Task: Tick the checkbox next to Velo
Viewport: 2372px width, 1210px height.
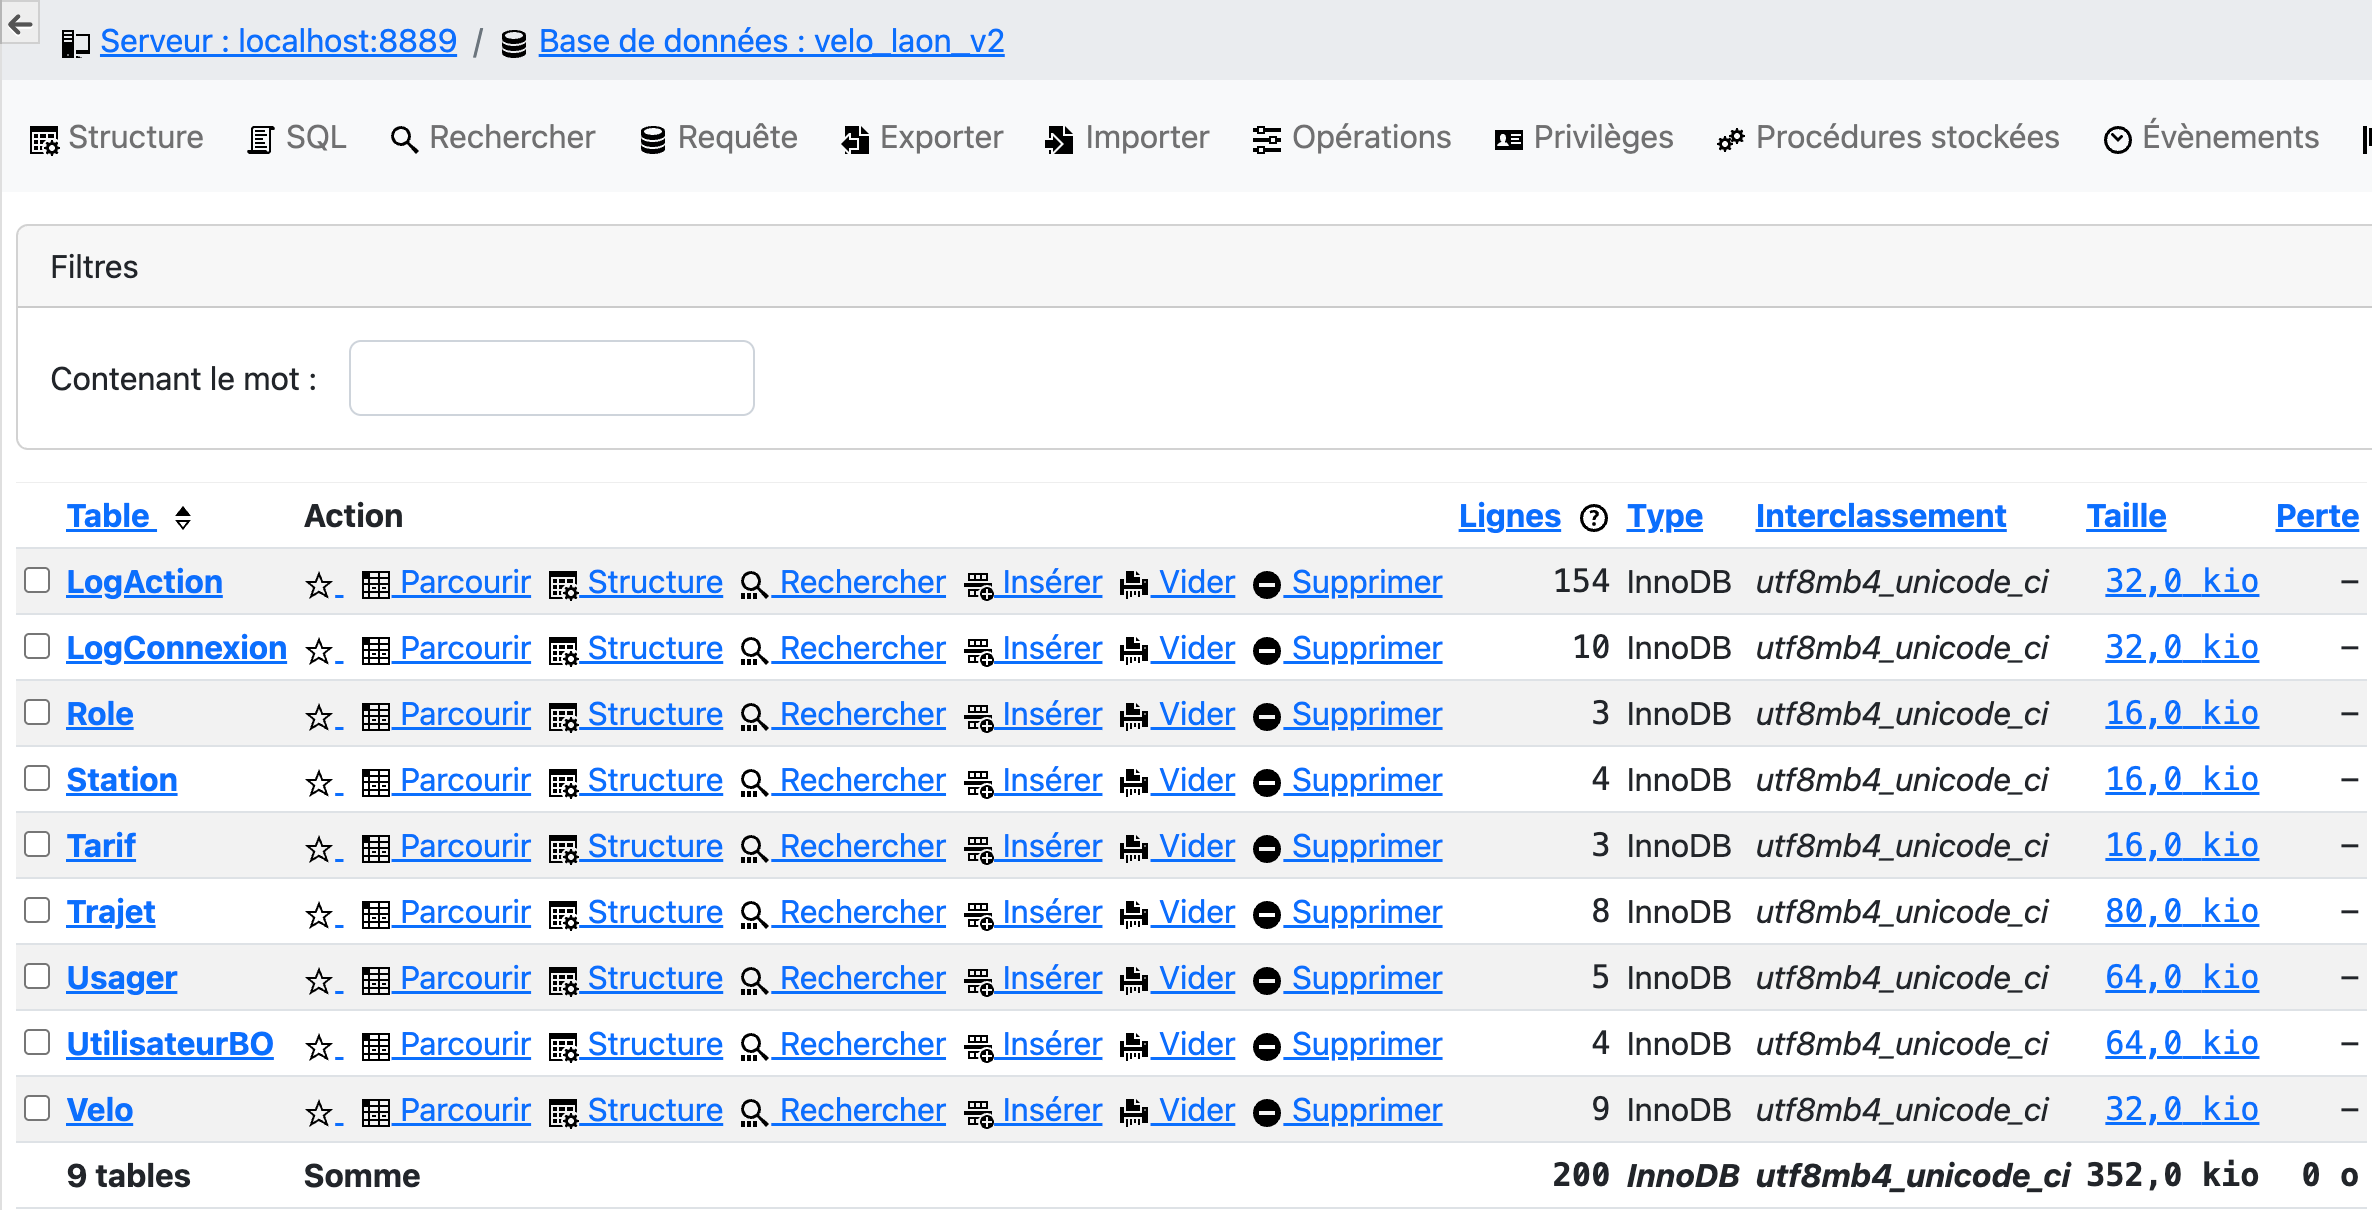Action: (x=37, y=1109)
